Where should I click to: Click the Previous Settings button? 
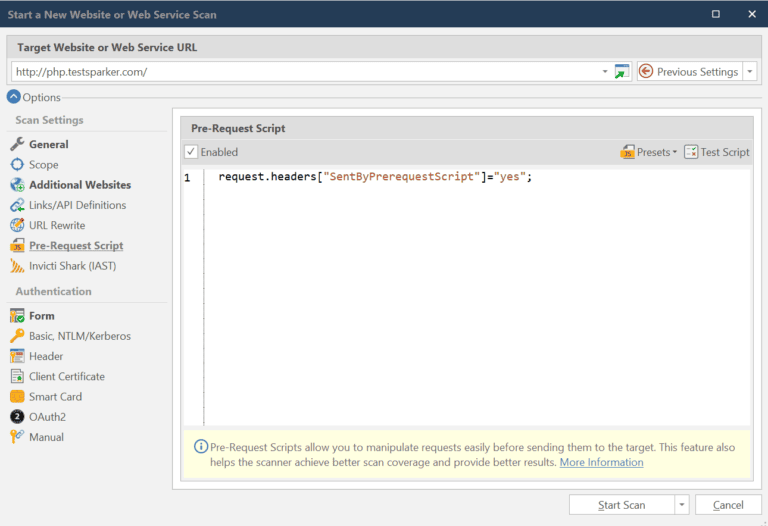pyautogui.click(x=689, y=72)
